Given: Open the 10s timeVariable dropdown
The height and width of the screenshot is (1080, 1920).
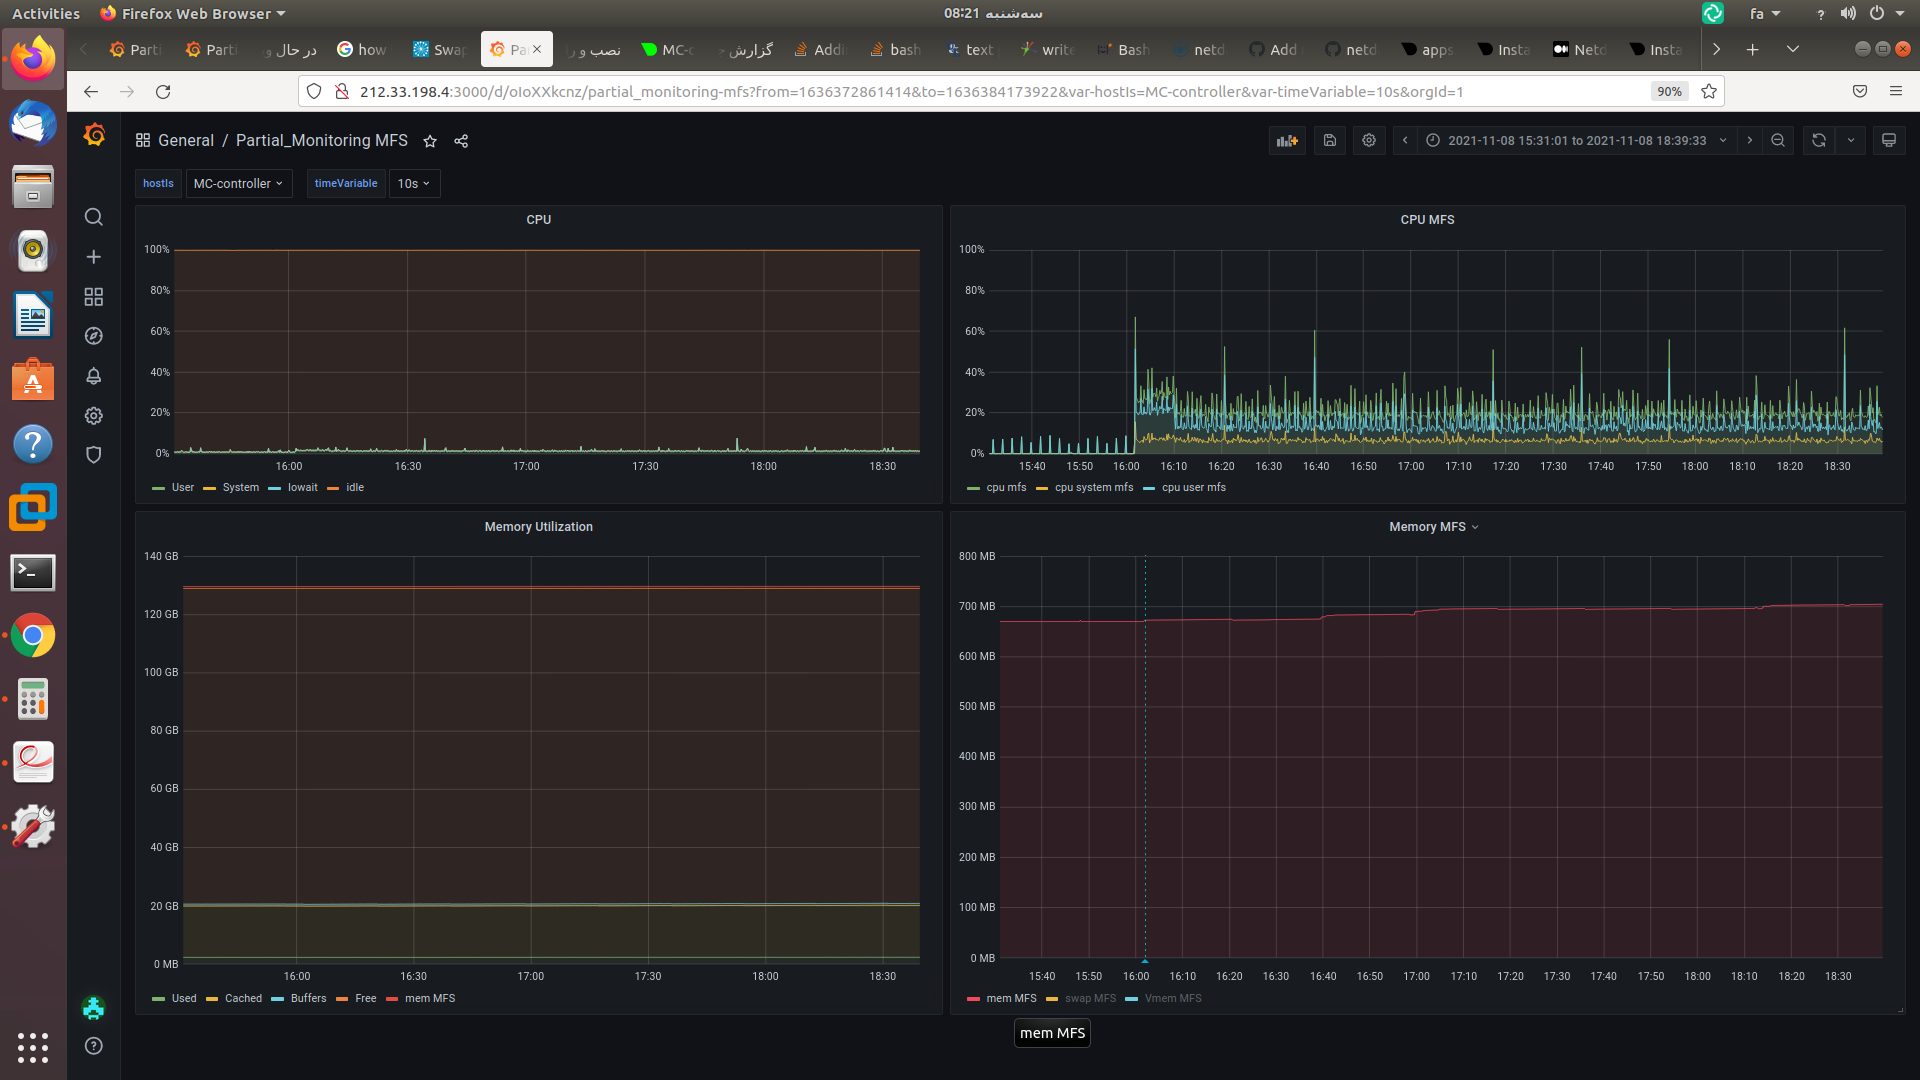Looking at the screenshot, I should pyautogui.click(x=413, y=183).
